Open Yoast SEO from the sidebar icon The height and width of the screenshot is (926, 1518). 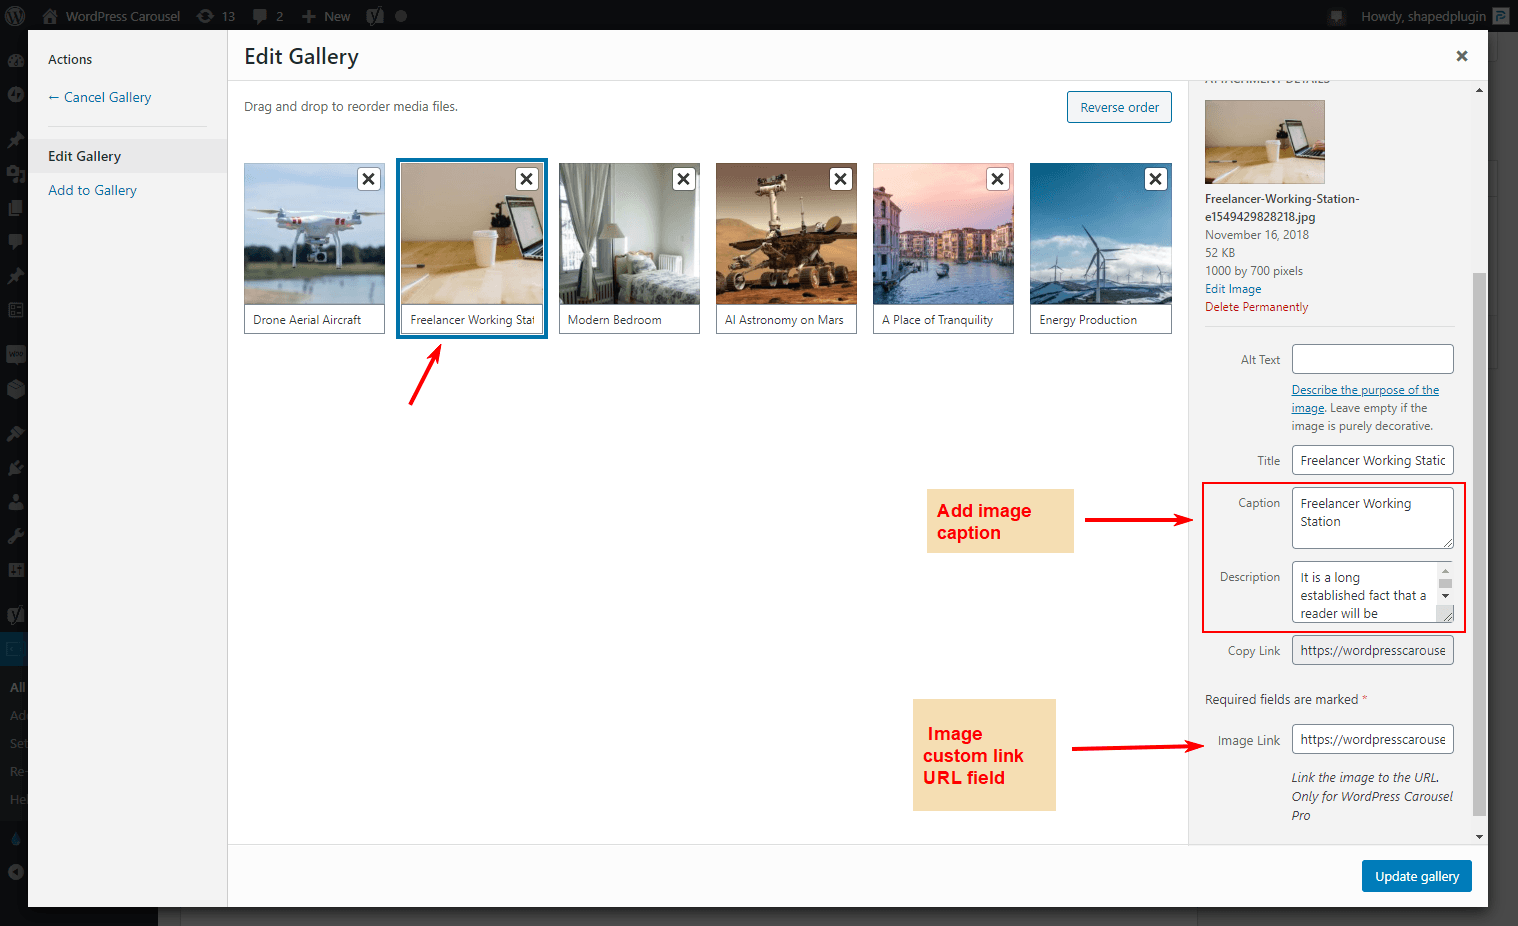(x=15, y=614)
